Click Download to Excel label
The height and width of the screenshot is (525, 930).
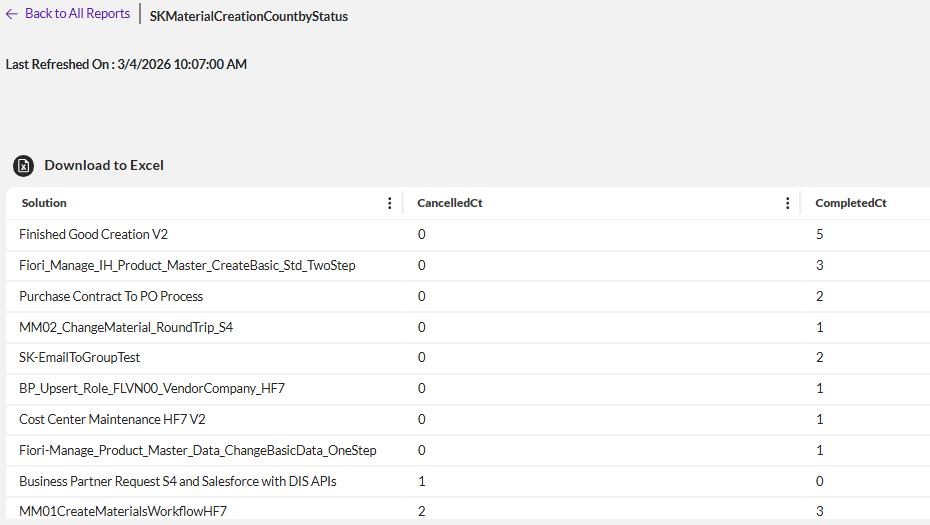point(104,166)
